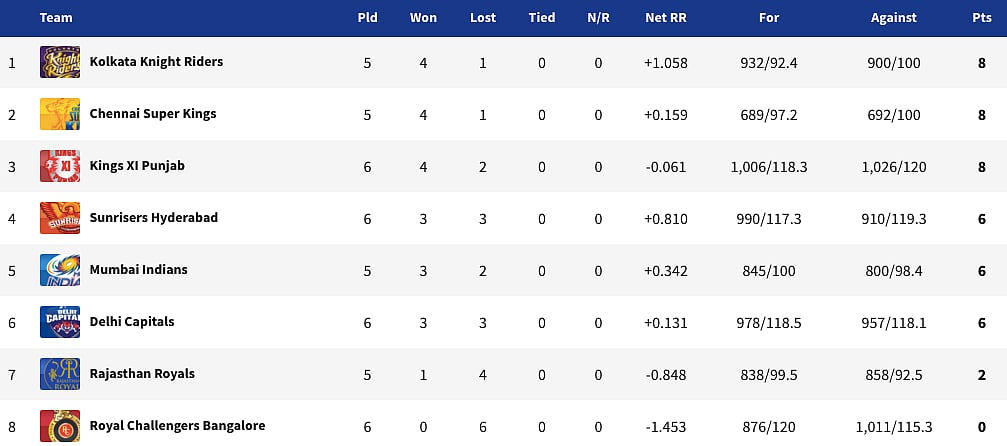Select the Mumbai Indians team name
The width and height of the screenshot is (1007, 446).
coord(138,270)
